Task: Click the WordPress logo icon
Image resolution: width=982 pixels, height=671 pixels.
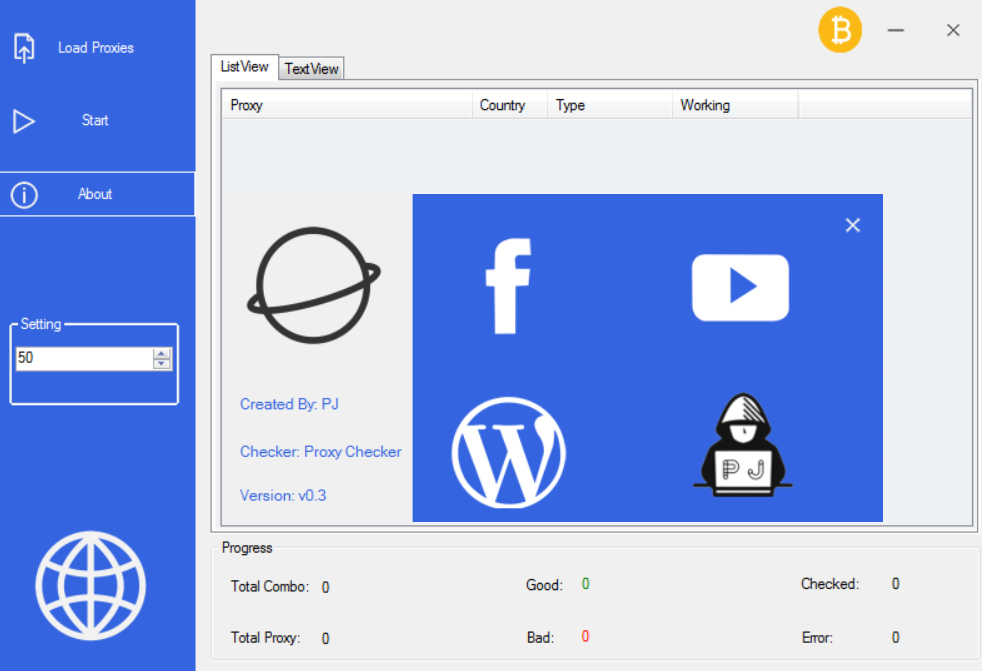Action: [x=508, y=453]
